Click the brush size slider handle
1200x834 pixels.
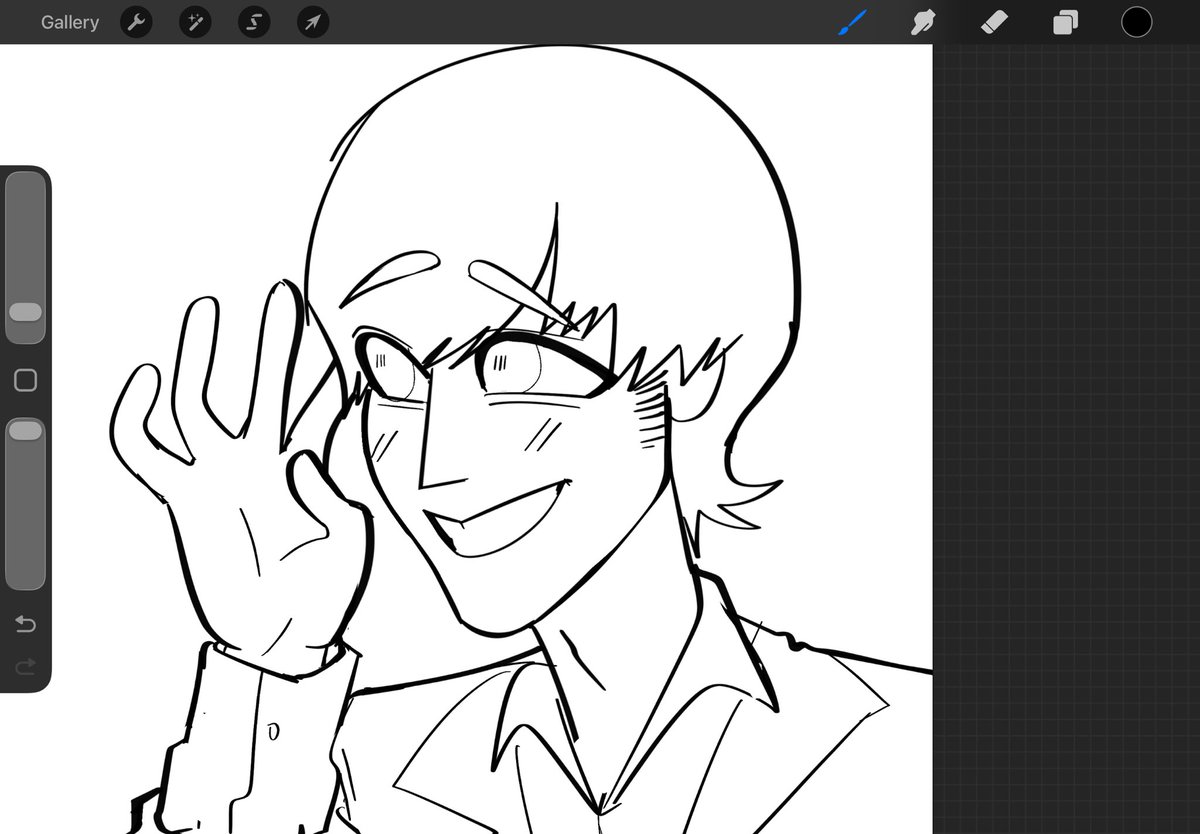(25, 312)
